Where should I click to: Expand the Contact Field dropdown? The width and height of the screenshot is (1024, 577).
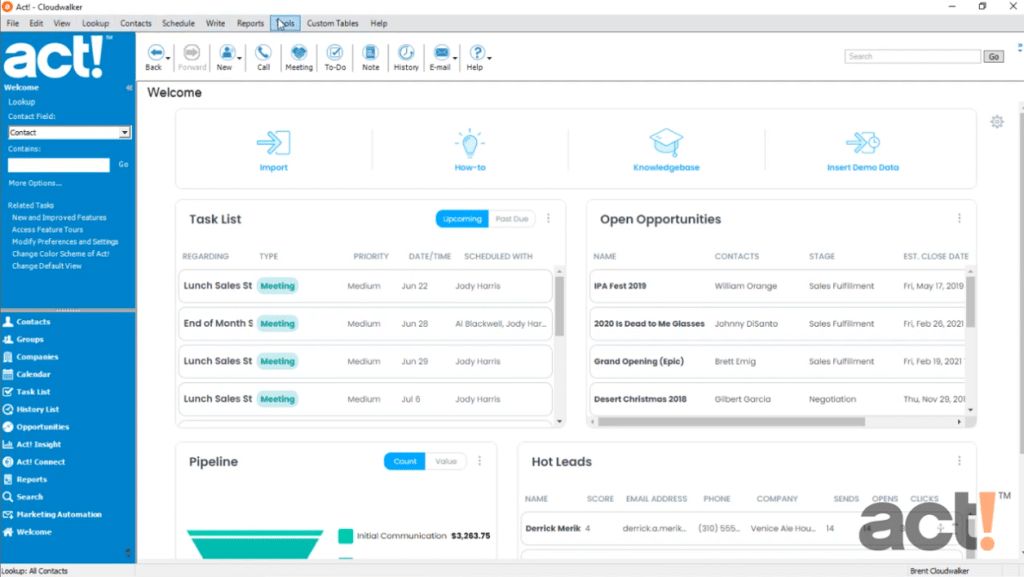[125, 132]
